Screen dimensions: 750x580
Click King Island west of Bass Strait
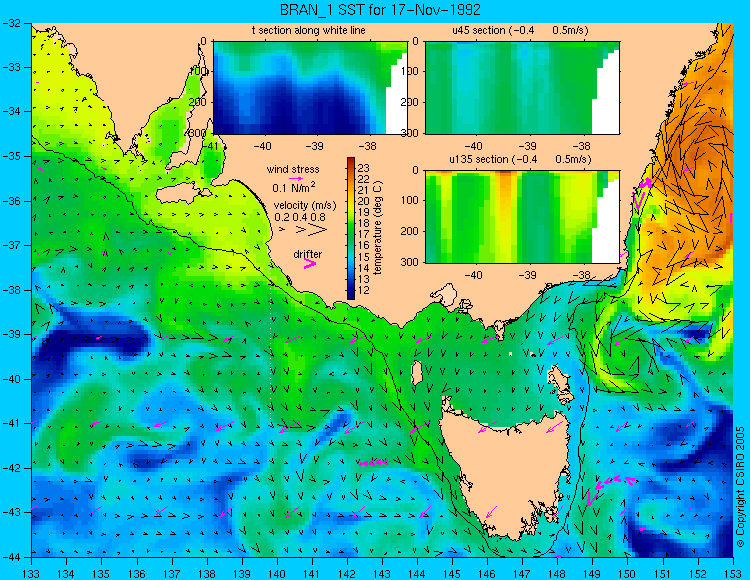point(417,373)
